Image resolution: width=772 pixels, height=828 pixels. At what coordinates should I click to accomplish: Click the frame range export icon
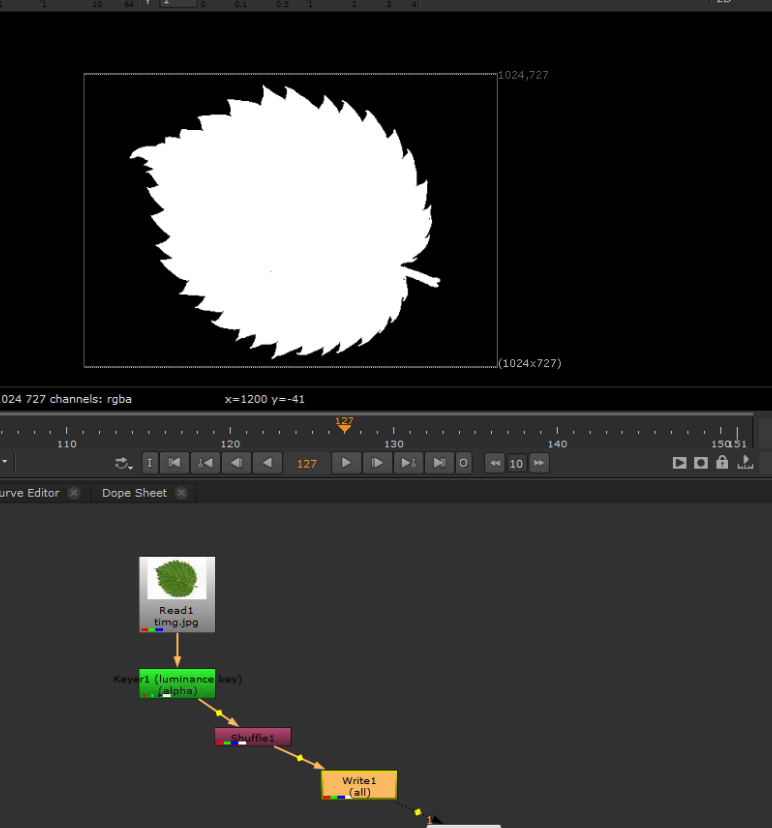745,463
